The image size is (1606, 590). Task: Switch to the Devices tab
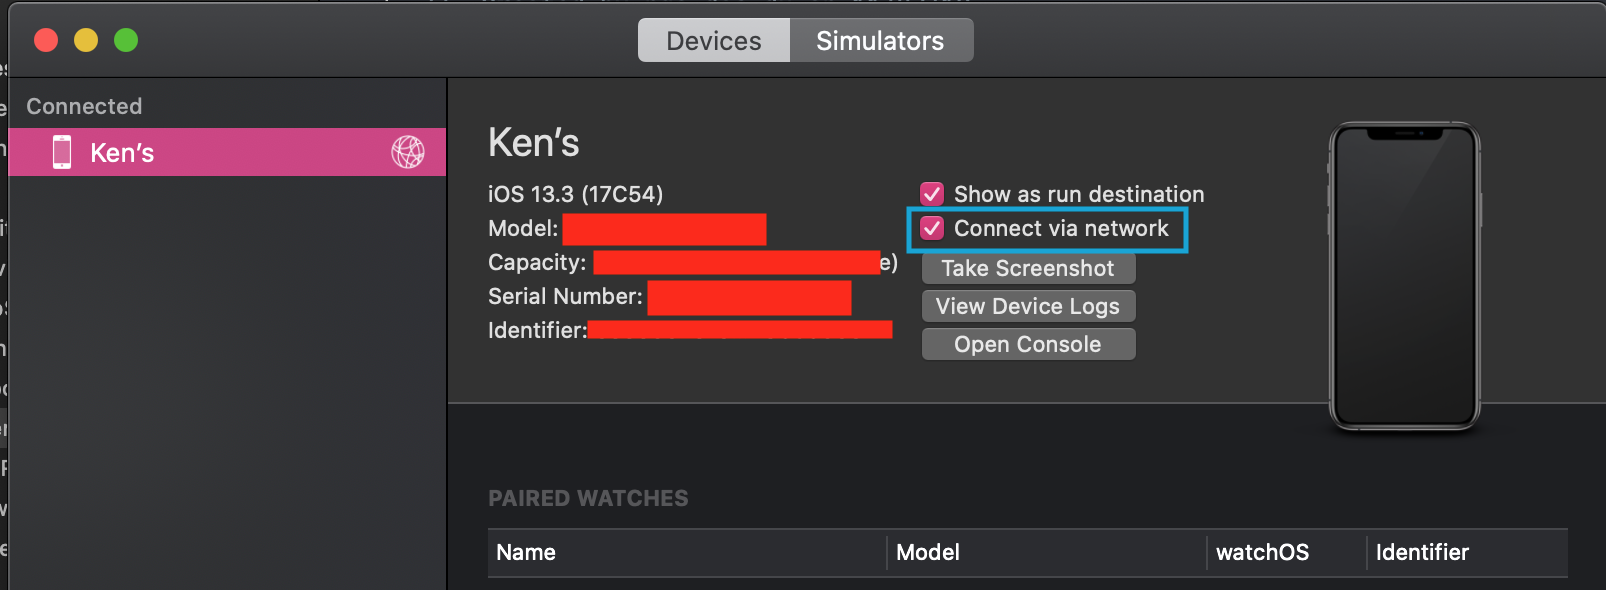(713, 41)
